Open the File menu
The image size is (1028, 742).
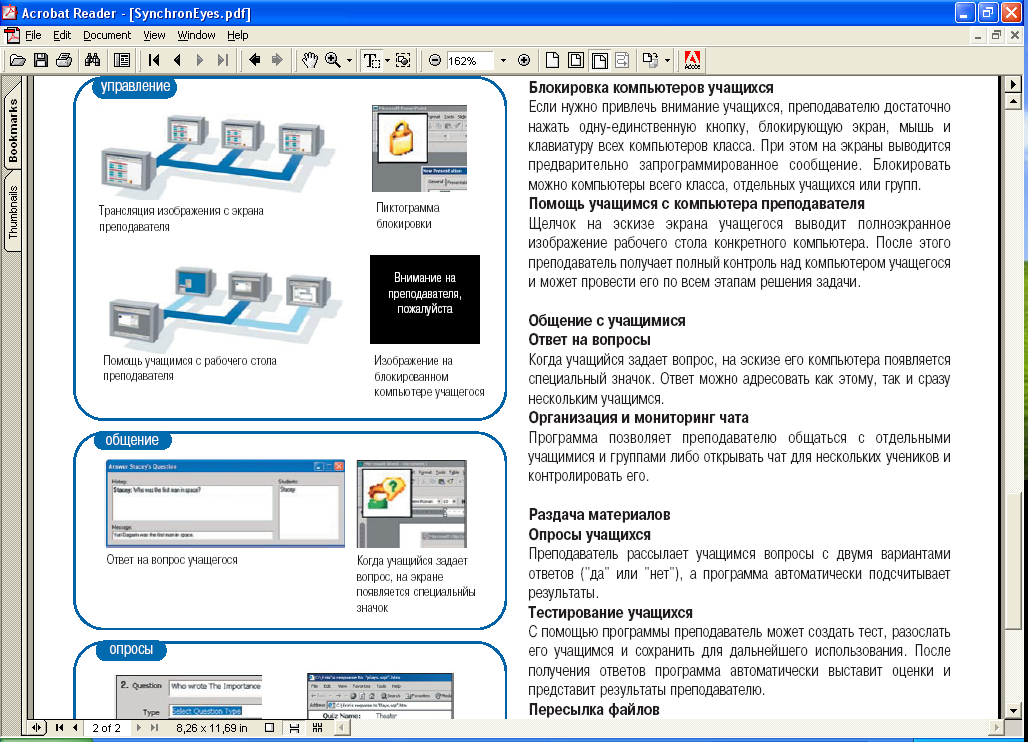33,35
